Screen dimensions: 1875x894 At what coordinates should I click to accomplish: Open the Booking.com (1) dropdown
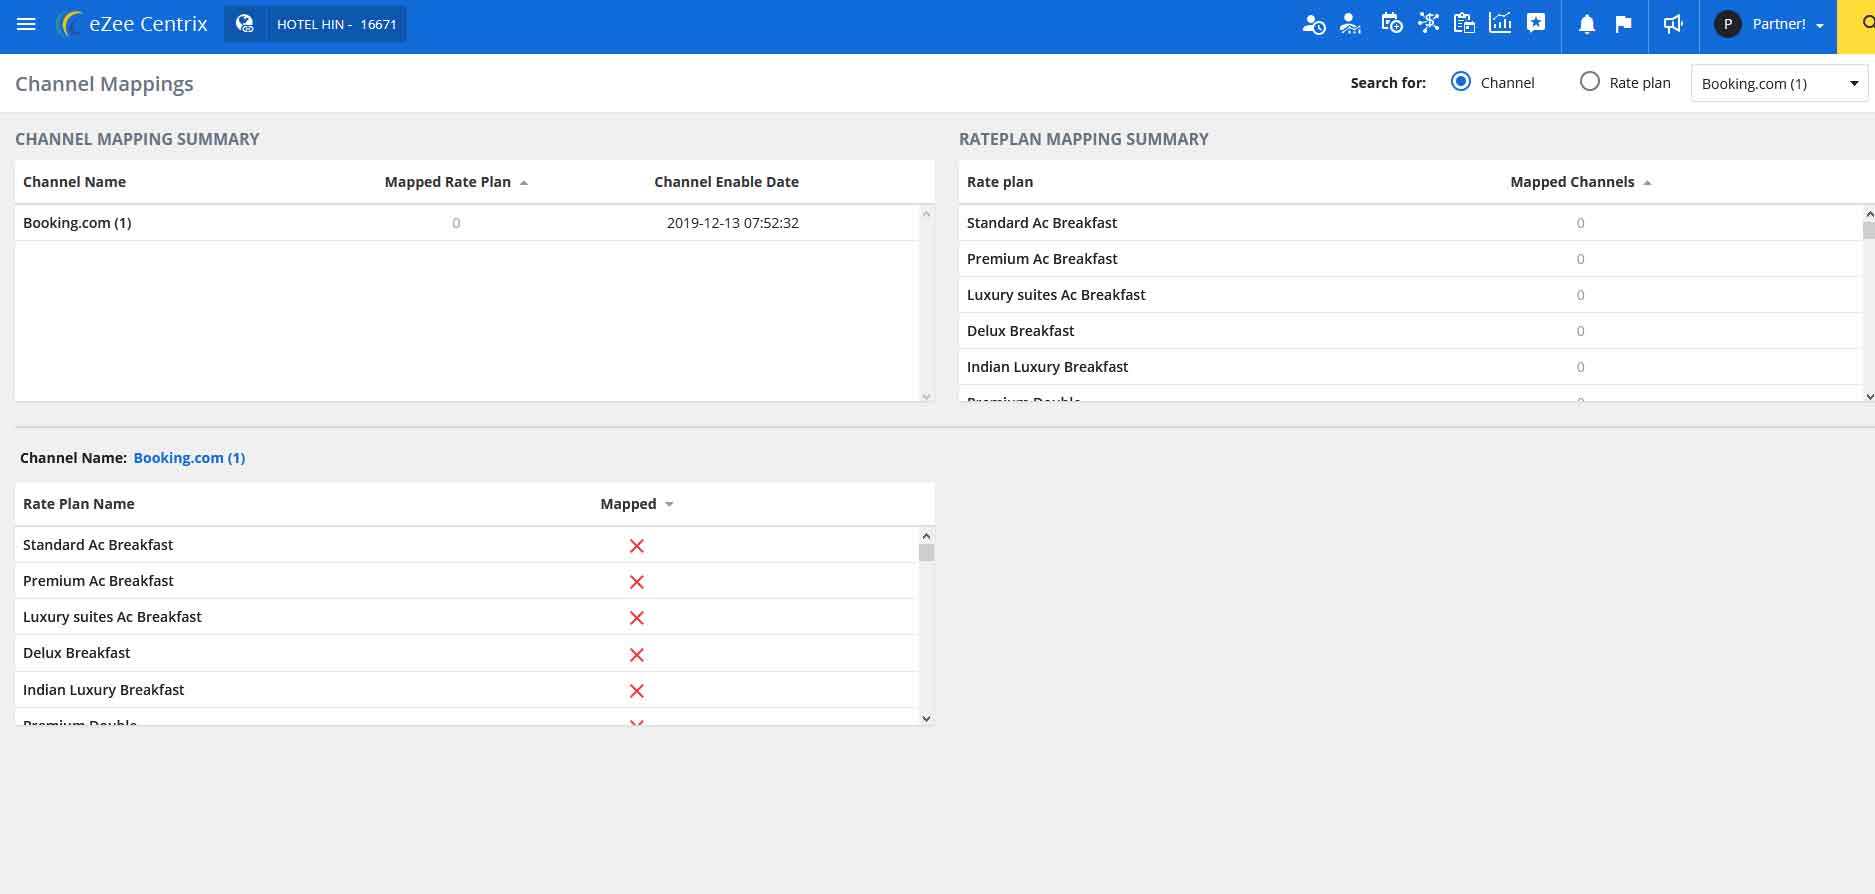coord(1779,83)
